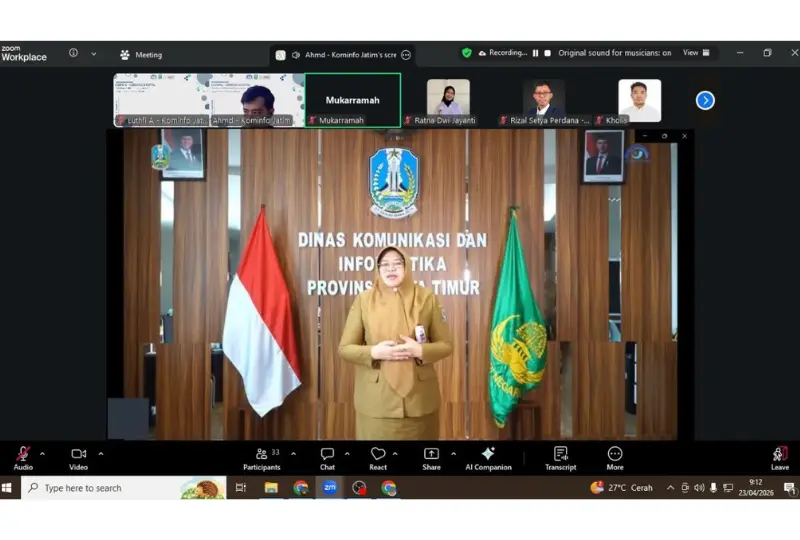Open the Chat panel
This screenshot has width=800, height=540.
[x=327, y=455]
